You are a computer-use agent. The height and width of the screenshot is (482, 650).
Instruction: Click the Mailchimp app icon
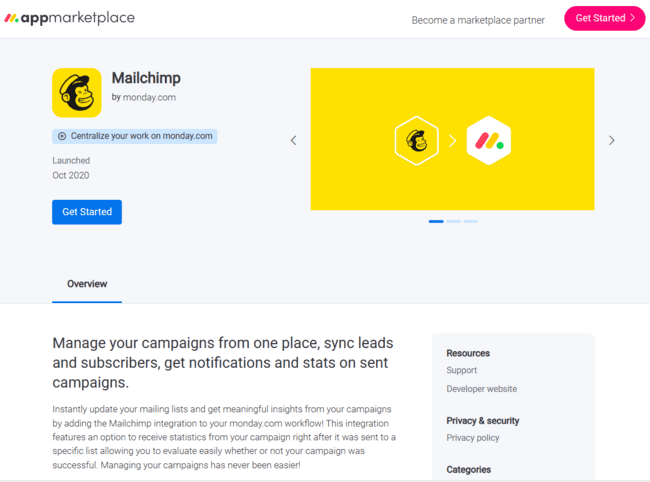77,93
